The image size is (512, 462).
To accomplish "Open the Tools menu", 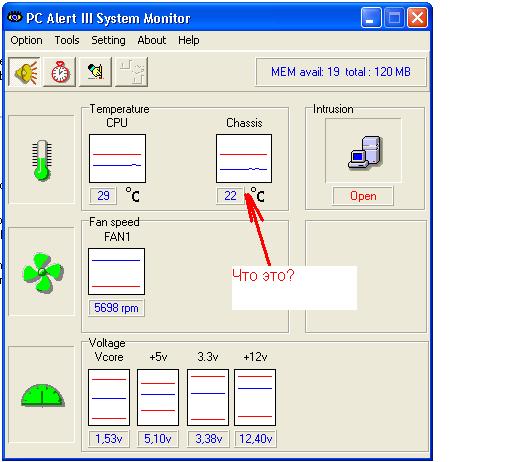I will coord(67,40).
